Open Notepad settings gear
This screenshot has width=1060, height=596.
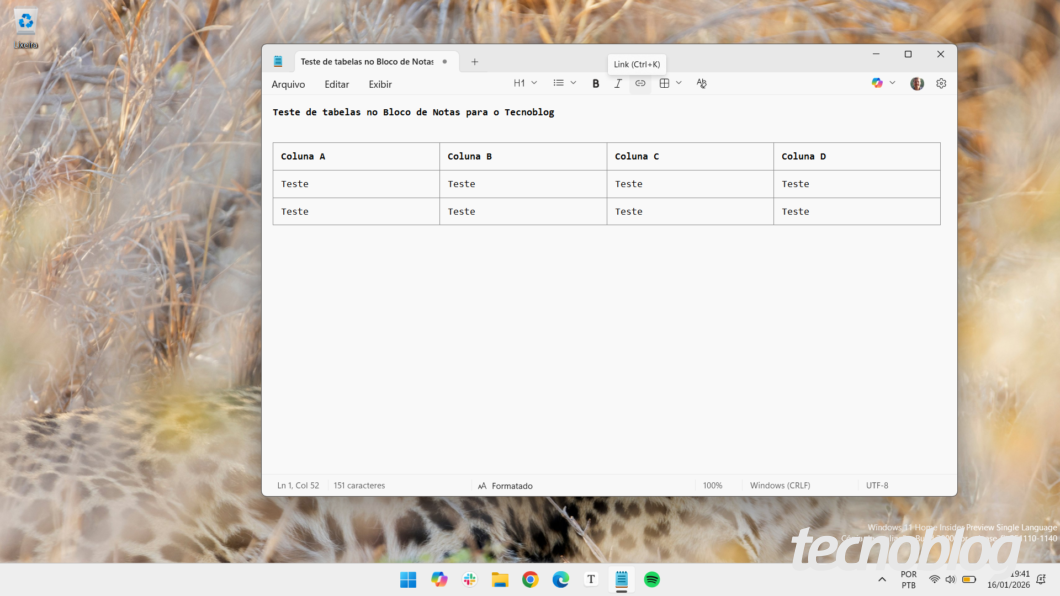coord(940,83)
